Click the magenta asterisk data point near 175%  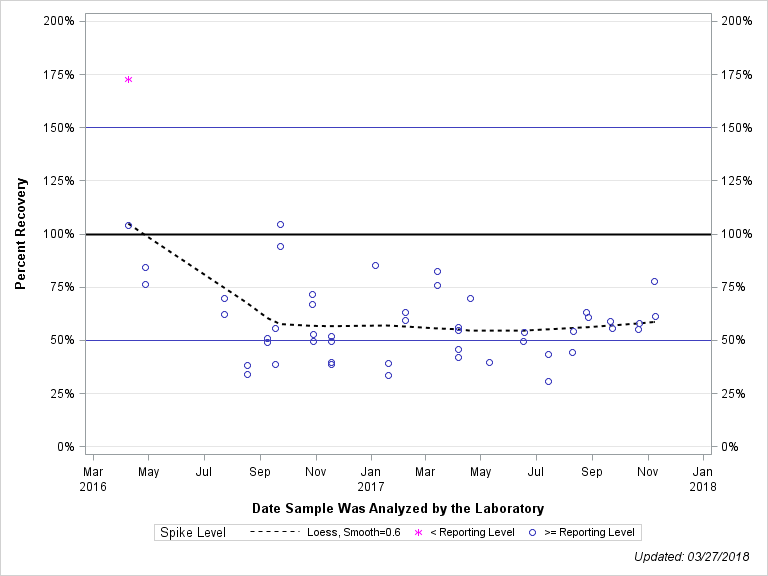click(x=128, y=79)
